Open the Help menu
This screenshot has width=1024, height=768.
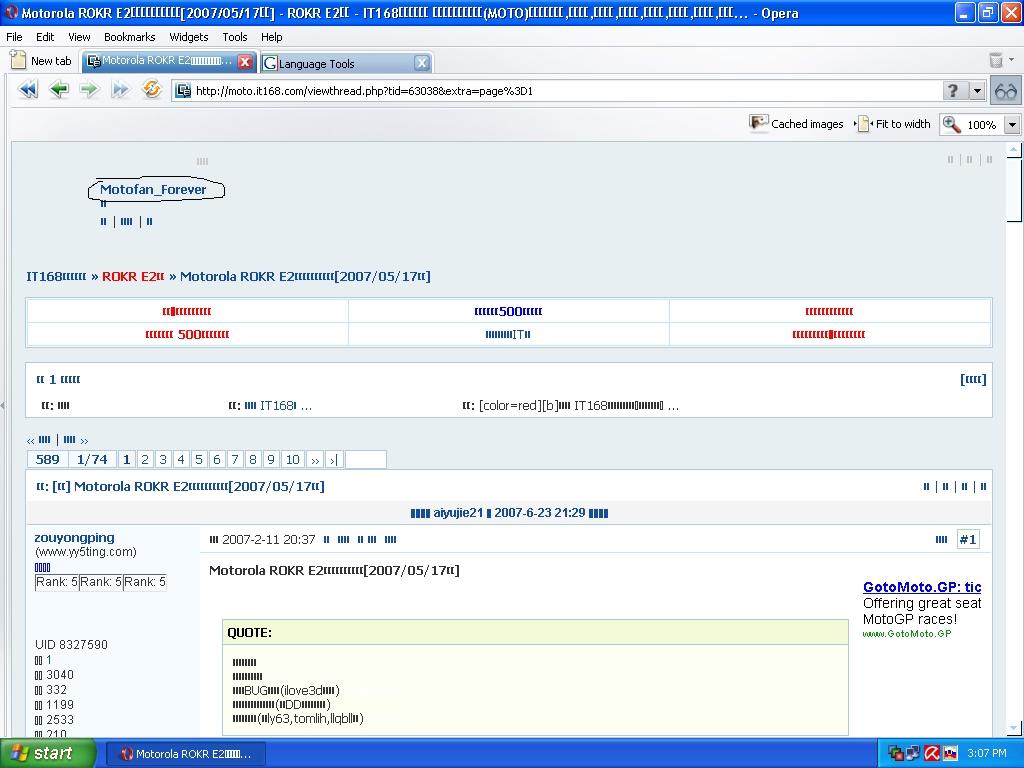click(x=272, y=37)
